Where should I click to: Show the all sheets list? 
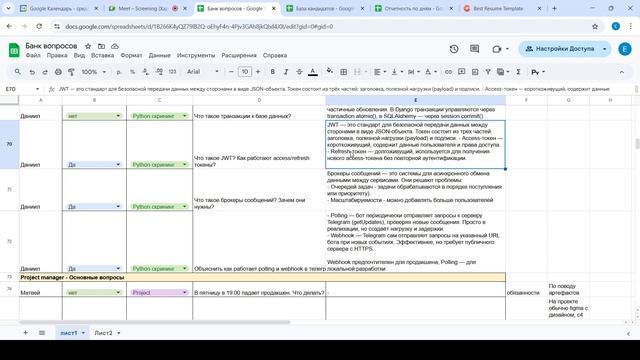tap(42, 333)
